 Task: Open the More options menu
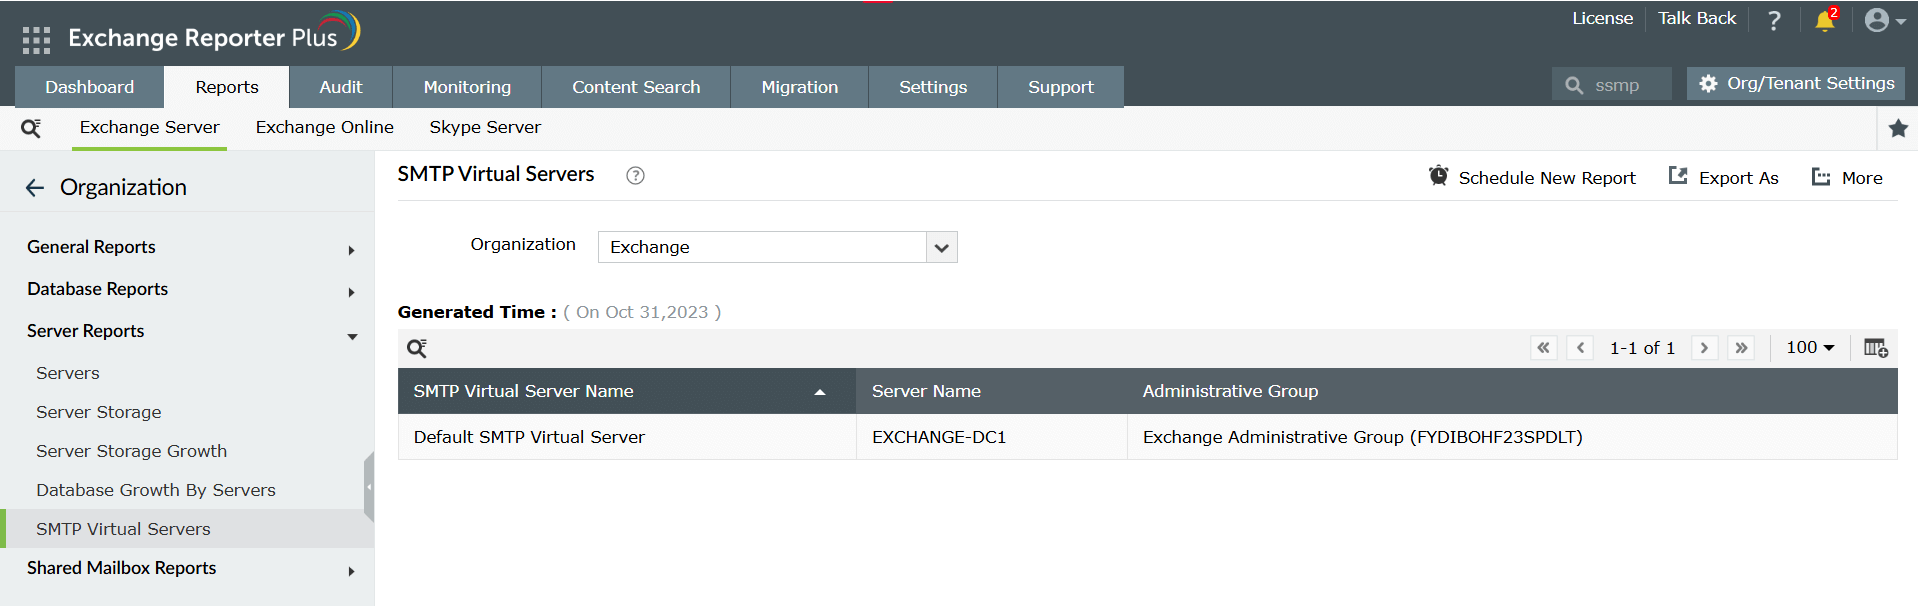pyautogui.click(x=1847, y=177)
